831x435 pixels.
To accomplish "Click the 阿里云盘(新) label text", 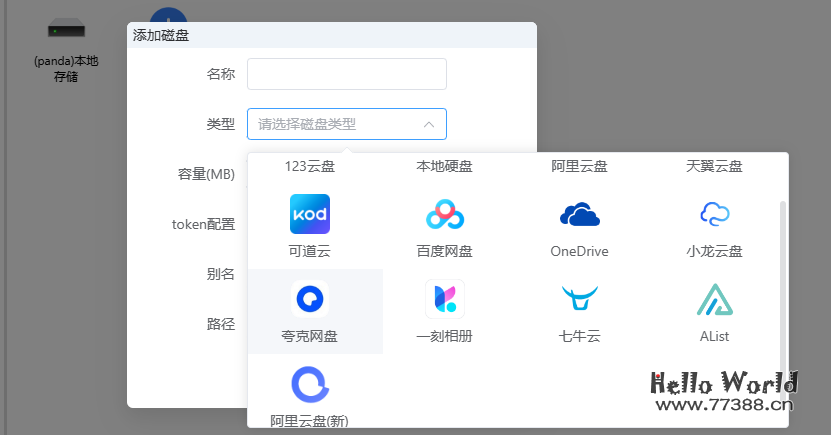I will click(310, 421).
